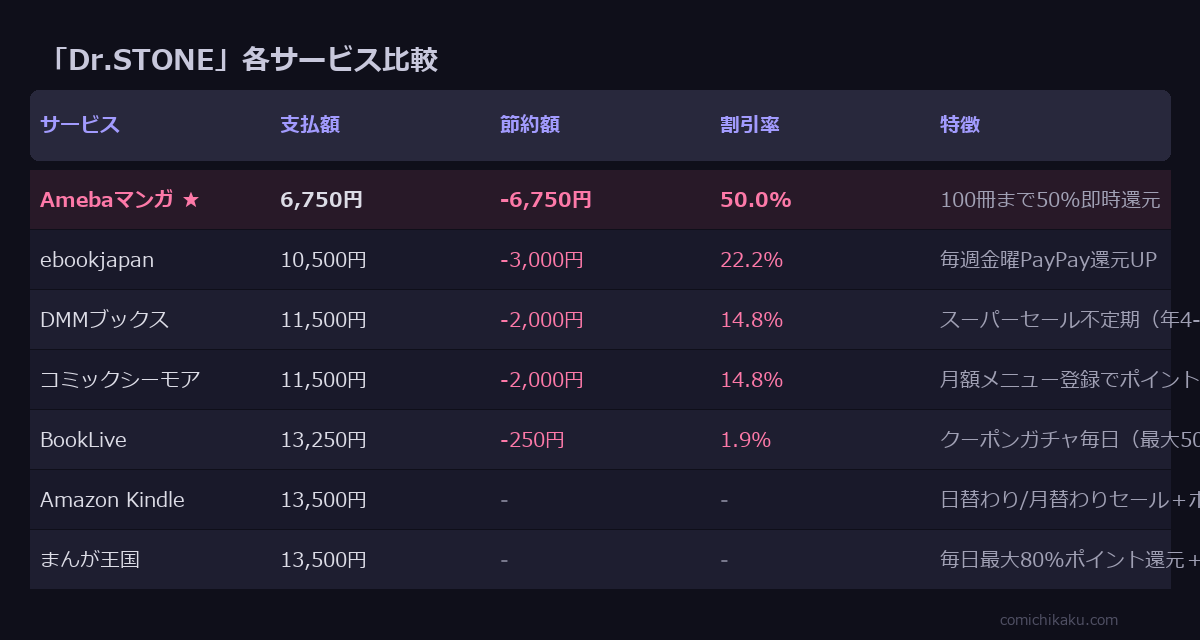Click the 特徴 column header

[x=960, y=125]
